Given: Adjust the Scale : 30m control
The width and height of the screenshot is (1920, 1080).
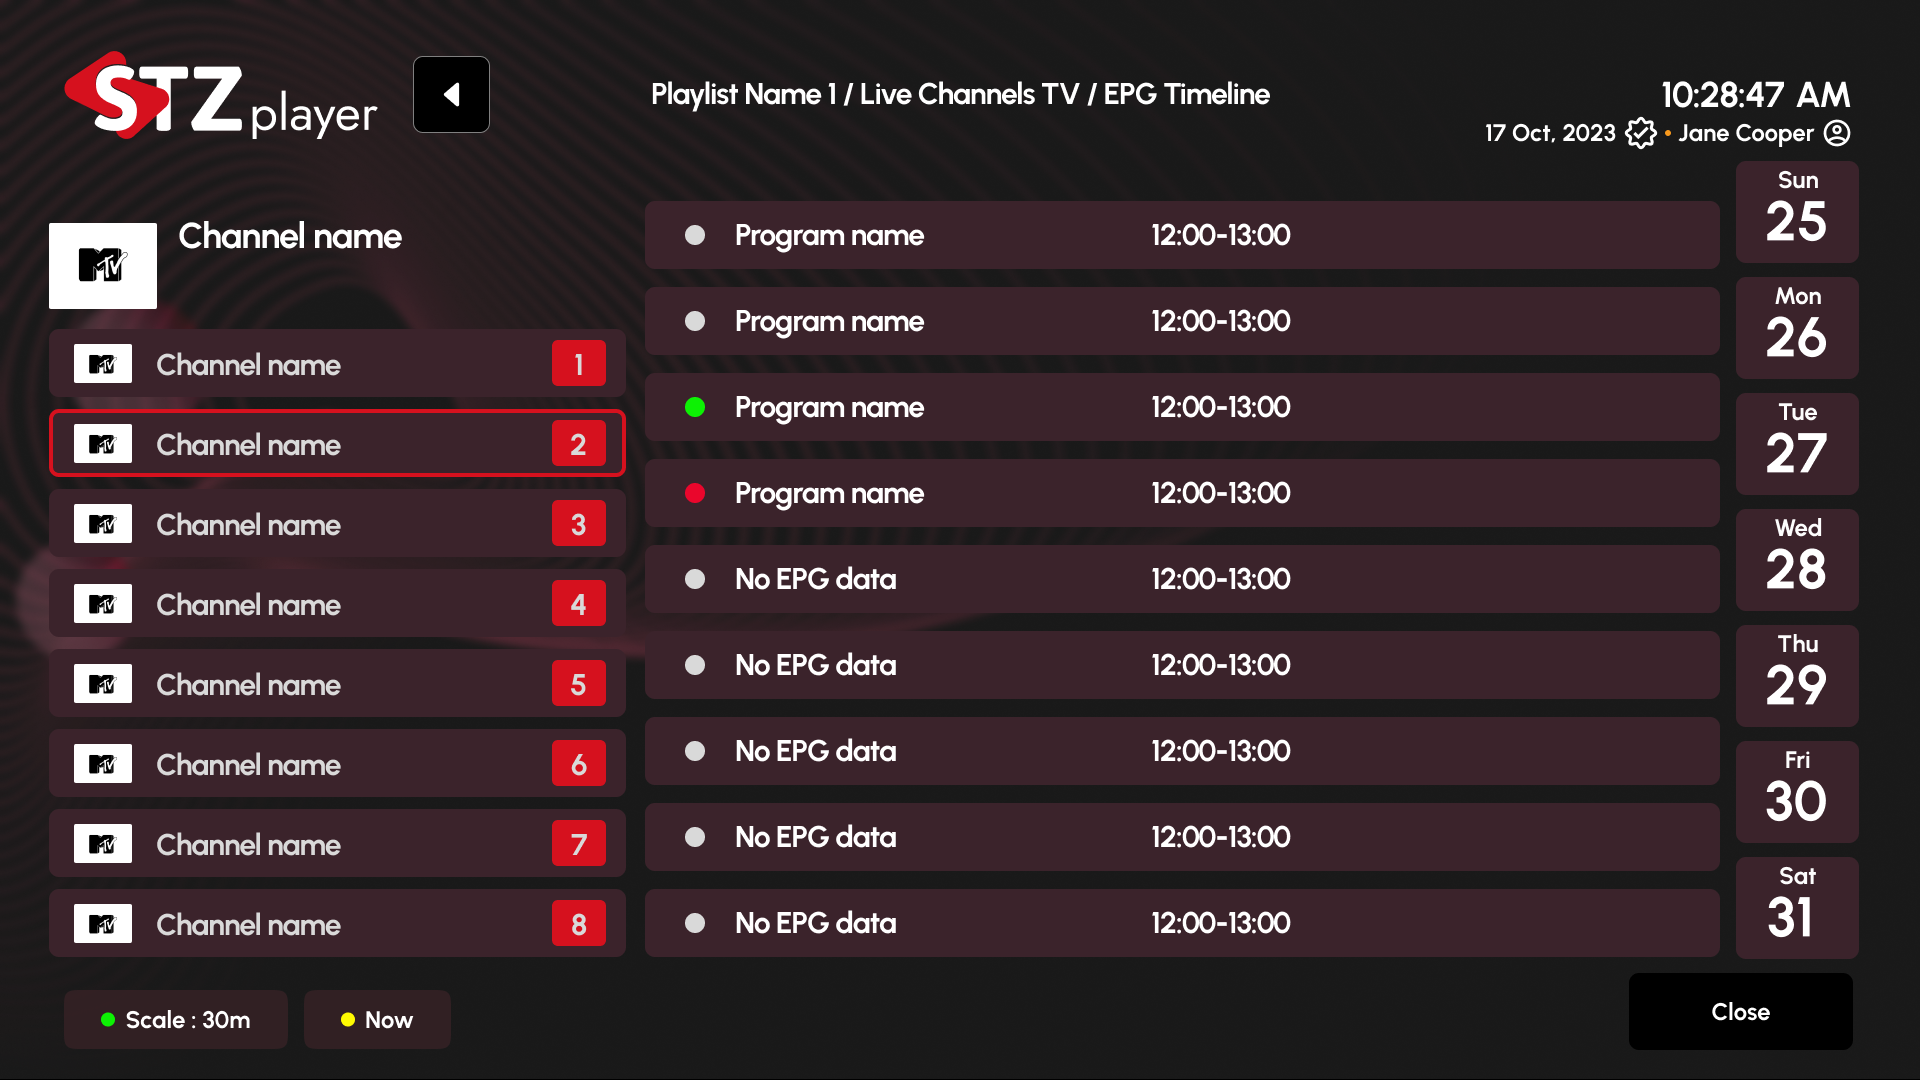Looking at the screenshot, I should 176,1020.
